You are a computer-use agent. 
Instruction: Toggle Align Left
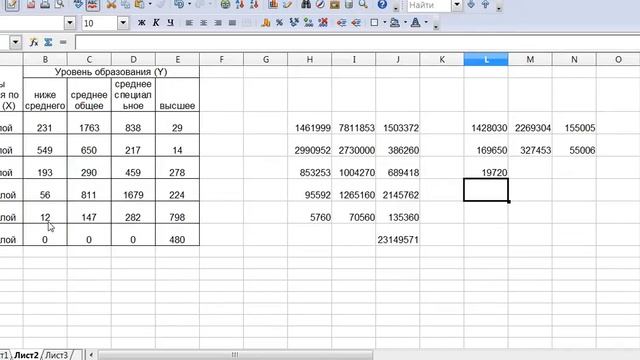tap(189, 23)
